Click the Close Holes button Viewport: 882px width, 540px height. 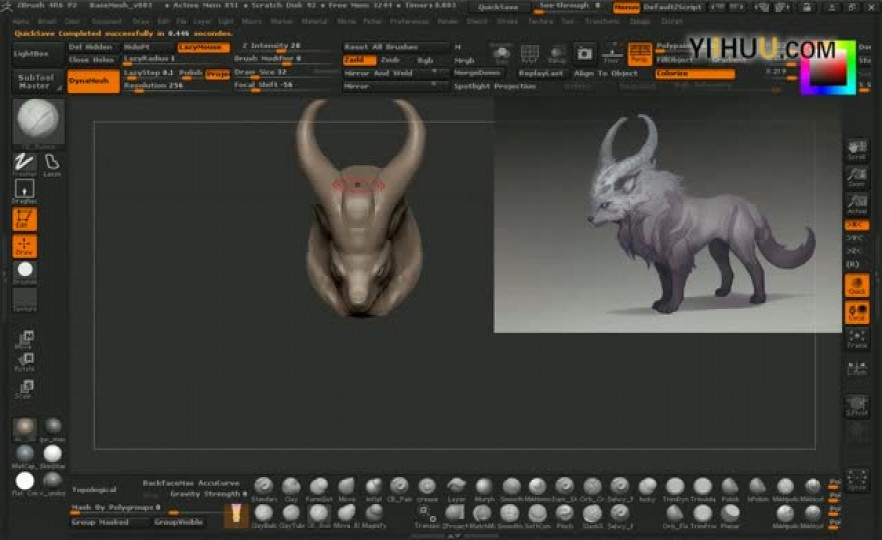(x=91, y=60)
